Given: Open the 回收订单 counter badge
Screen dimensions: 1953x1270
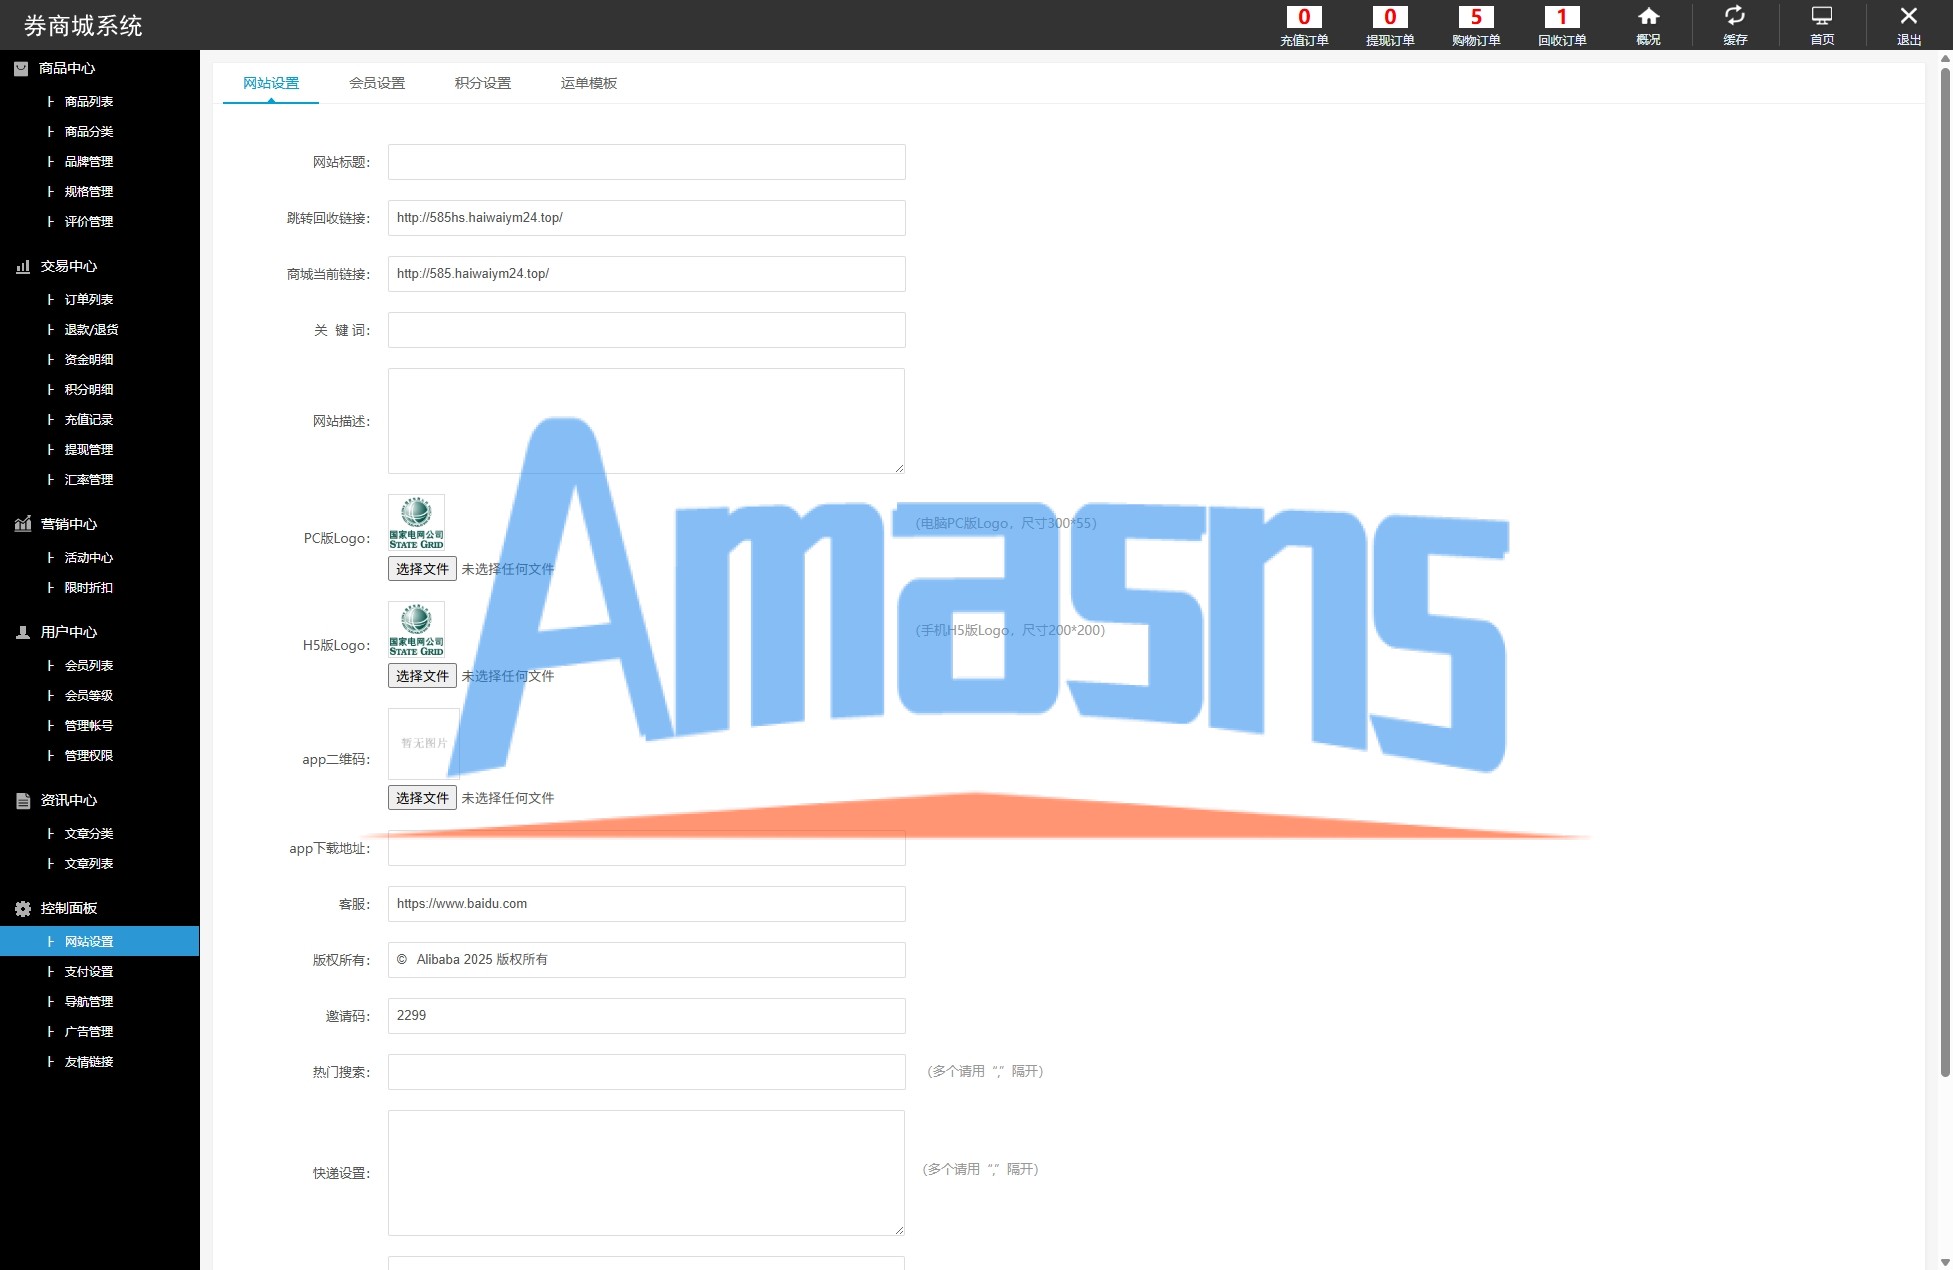Looking at the screenshot, I should coord(1562,17).
